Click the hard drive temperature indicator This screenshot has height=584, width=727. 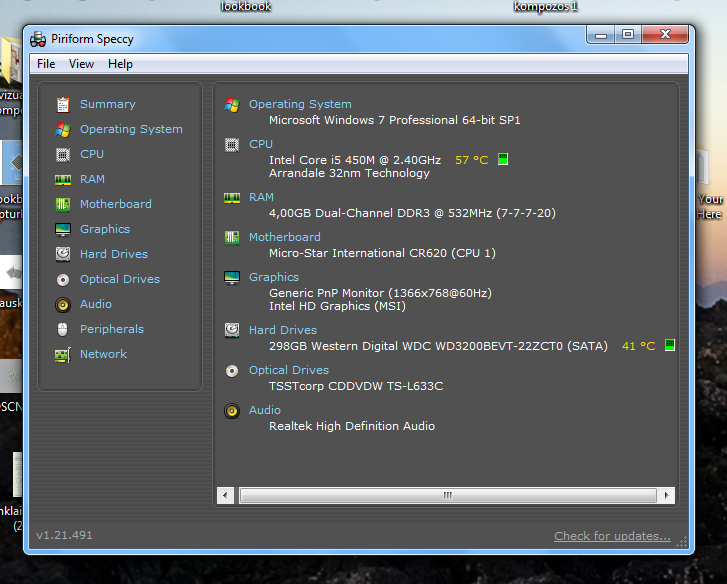(x=670, y=345)
